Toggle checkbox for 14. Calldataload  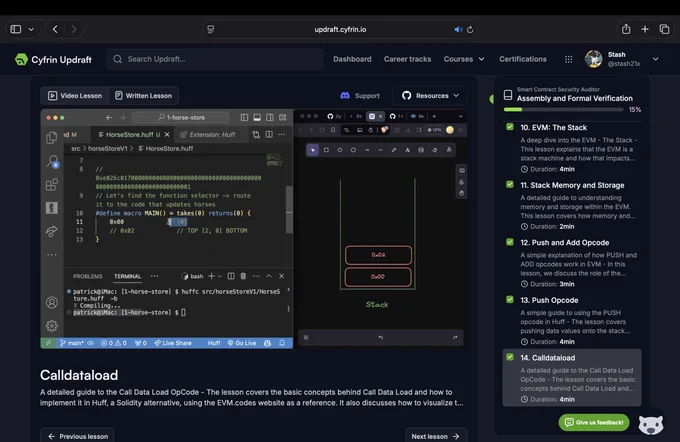pos(510,357)
